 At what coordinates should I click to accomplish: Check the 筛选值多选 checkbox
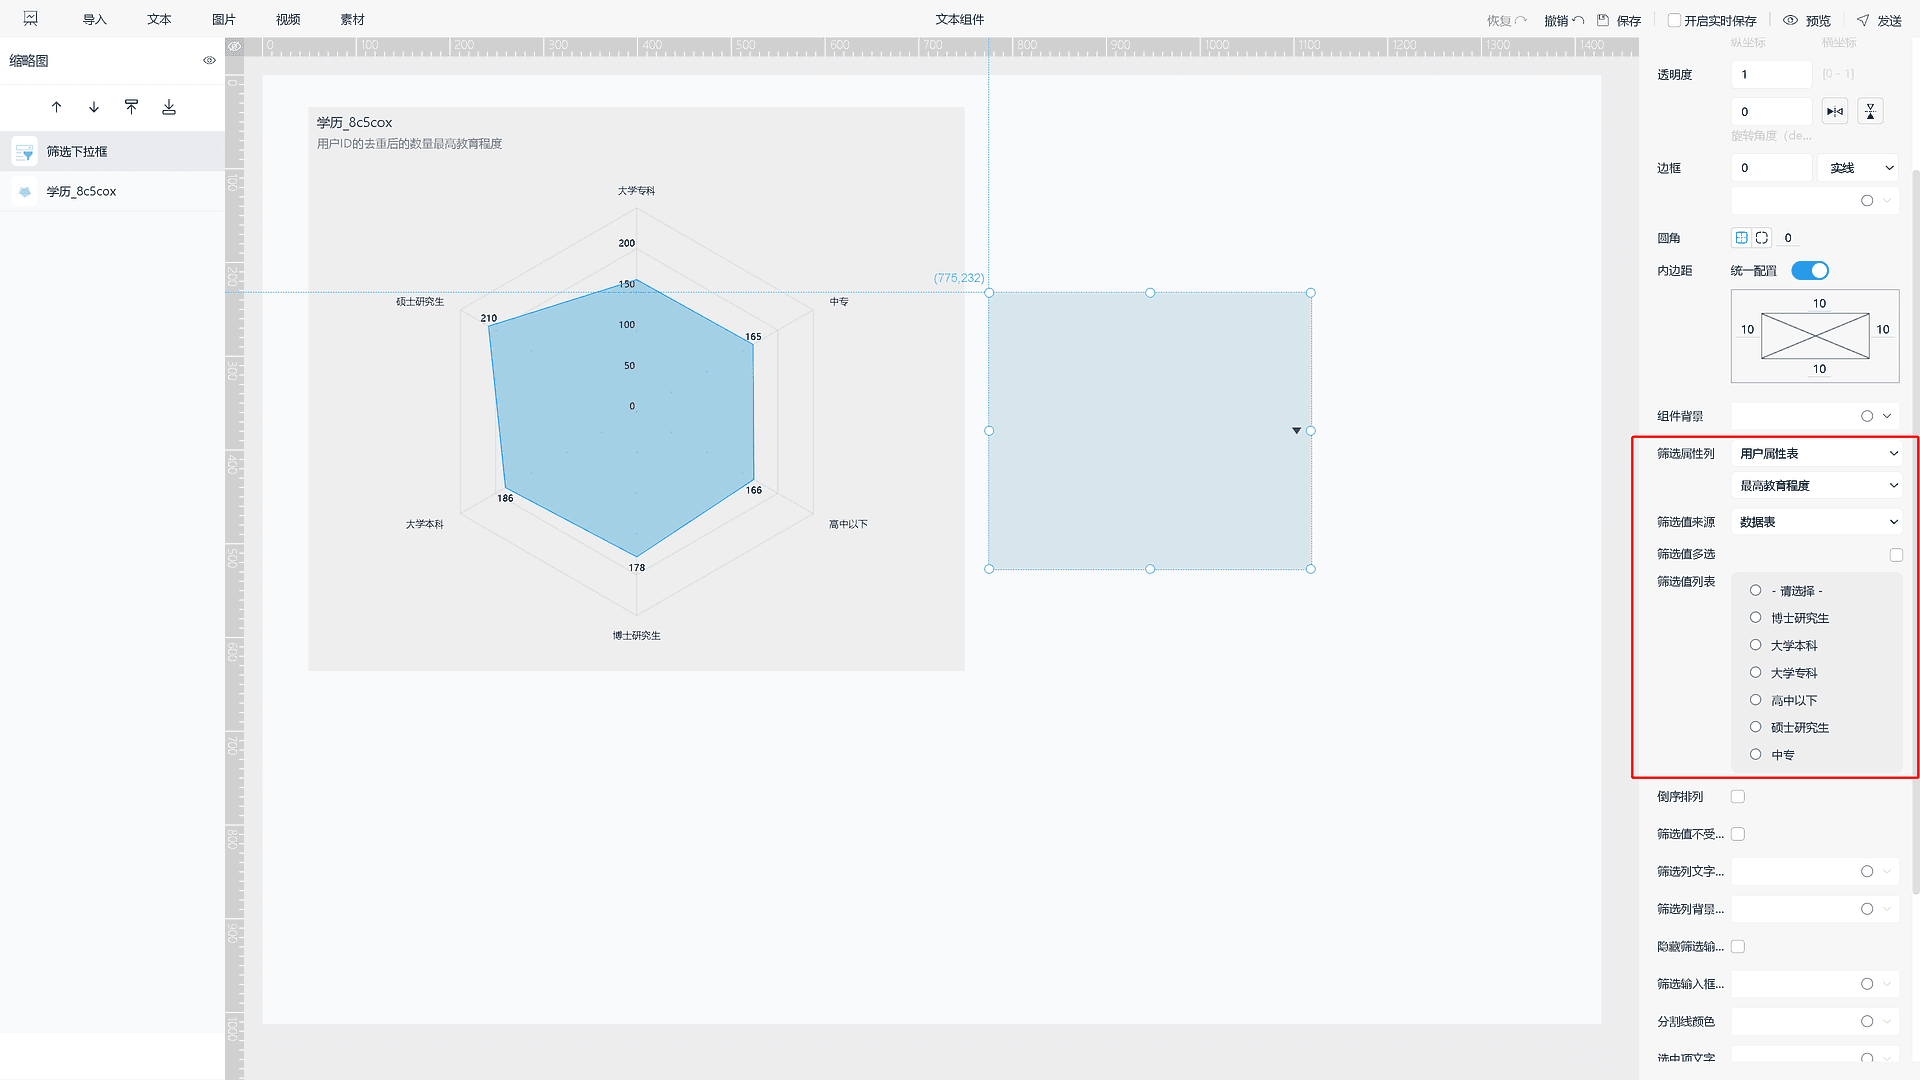[1896, 555]
